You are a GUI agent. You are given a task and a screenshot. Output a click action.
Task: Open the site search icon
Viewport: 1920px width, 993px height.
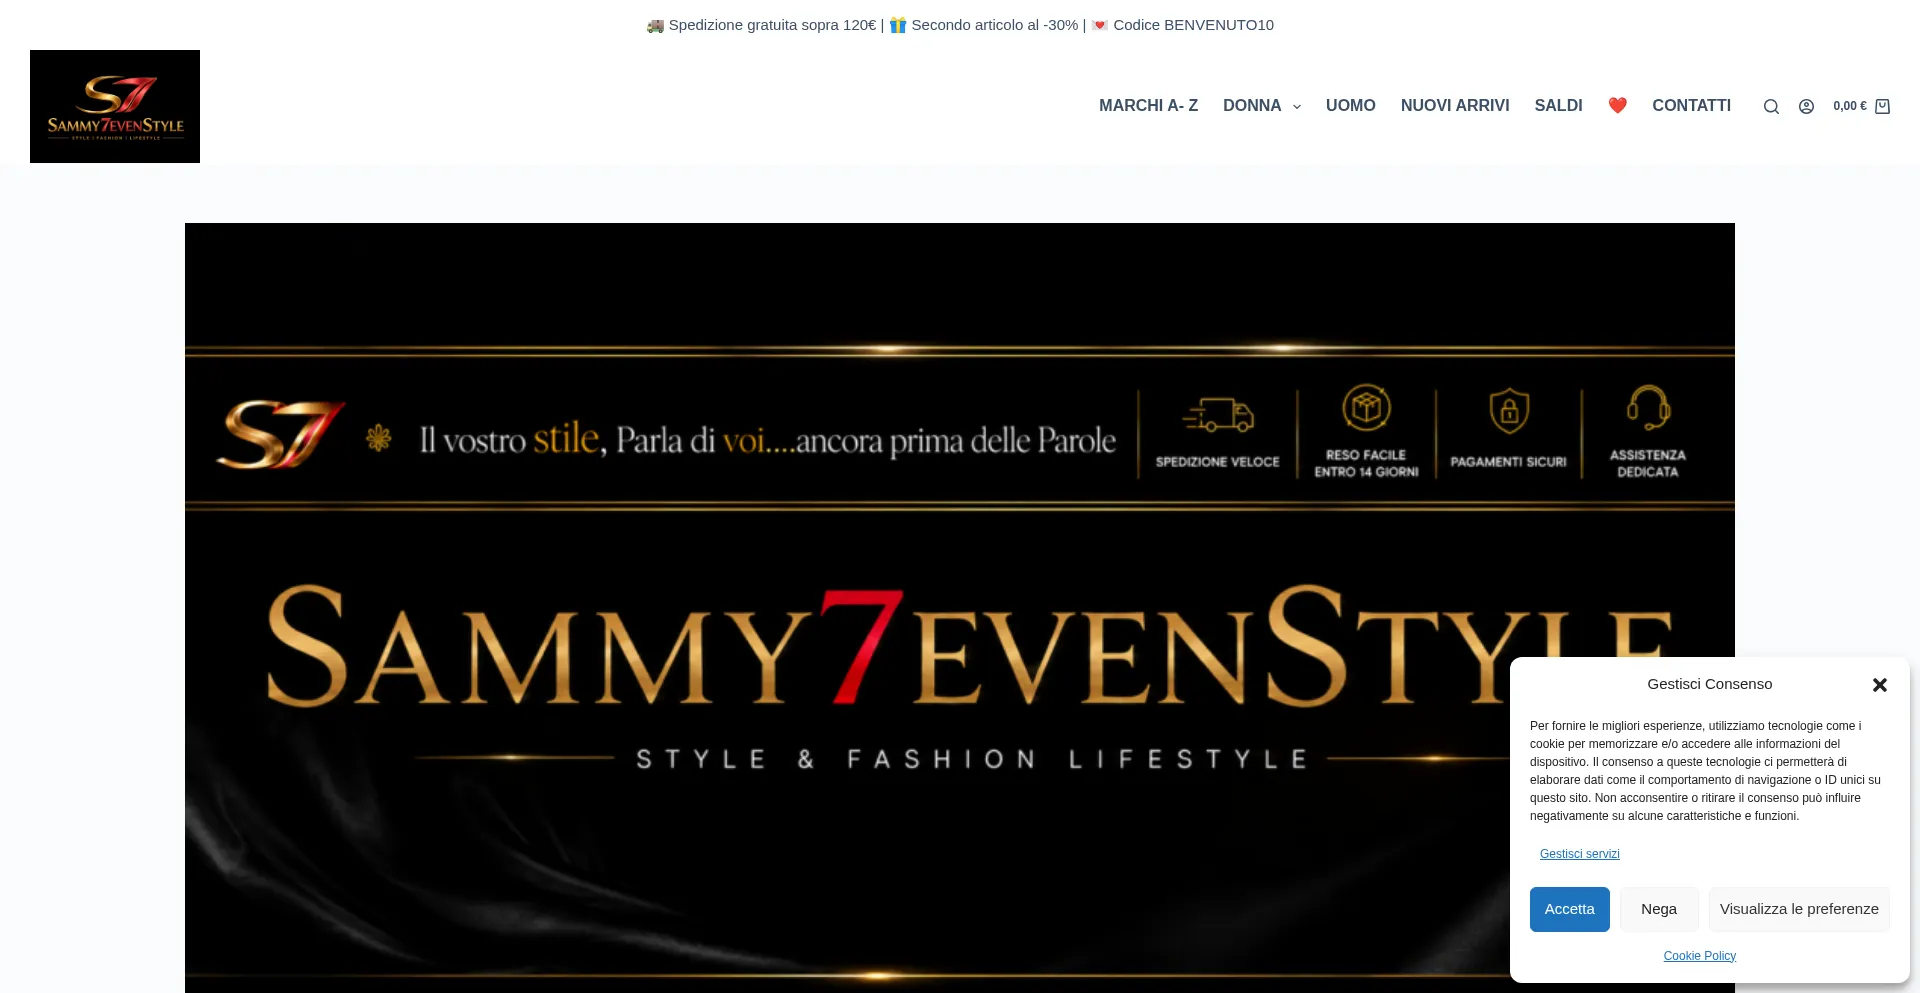(1771, 107)
